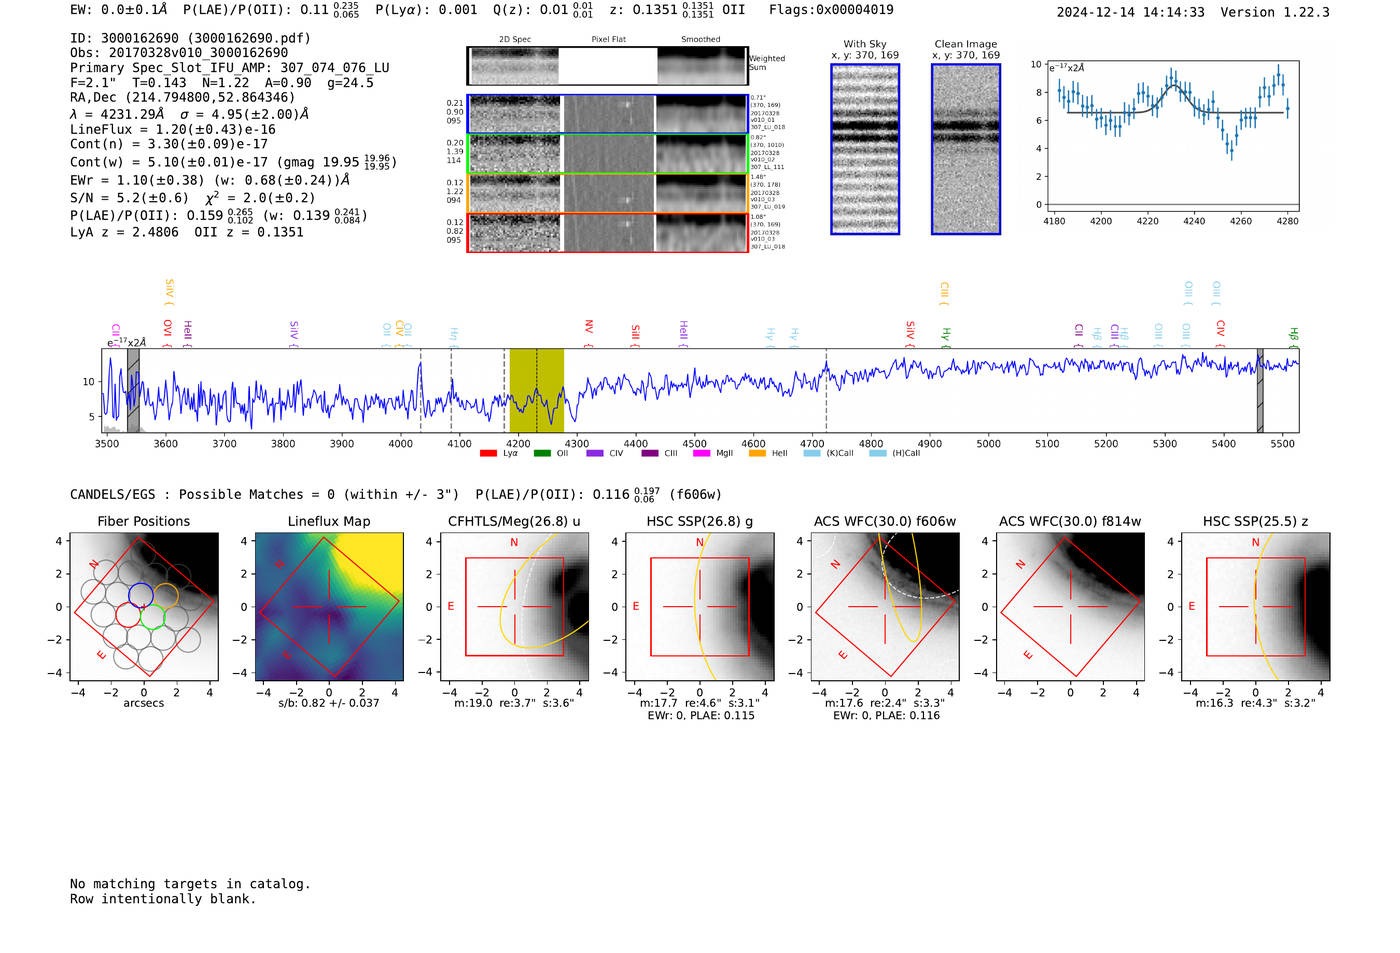Viewport: 1400px width, 953px height.
Task: Click the Weighted Sum 2D spectrum row
Action: (x=608, y=66)
